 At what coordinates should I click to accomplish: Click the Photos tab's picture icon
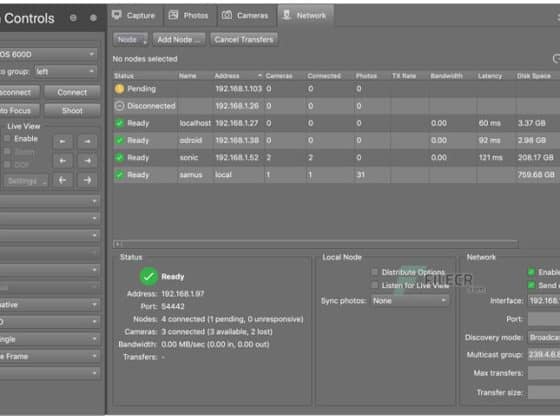[173, 15]
